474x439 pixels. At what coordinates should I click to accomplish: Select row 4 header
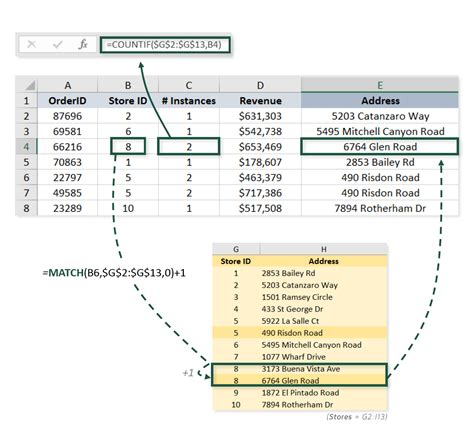tap(26, 147)
